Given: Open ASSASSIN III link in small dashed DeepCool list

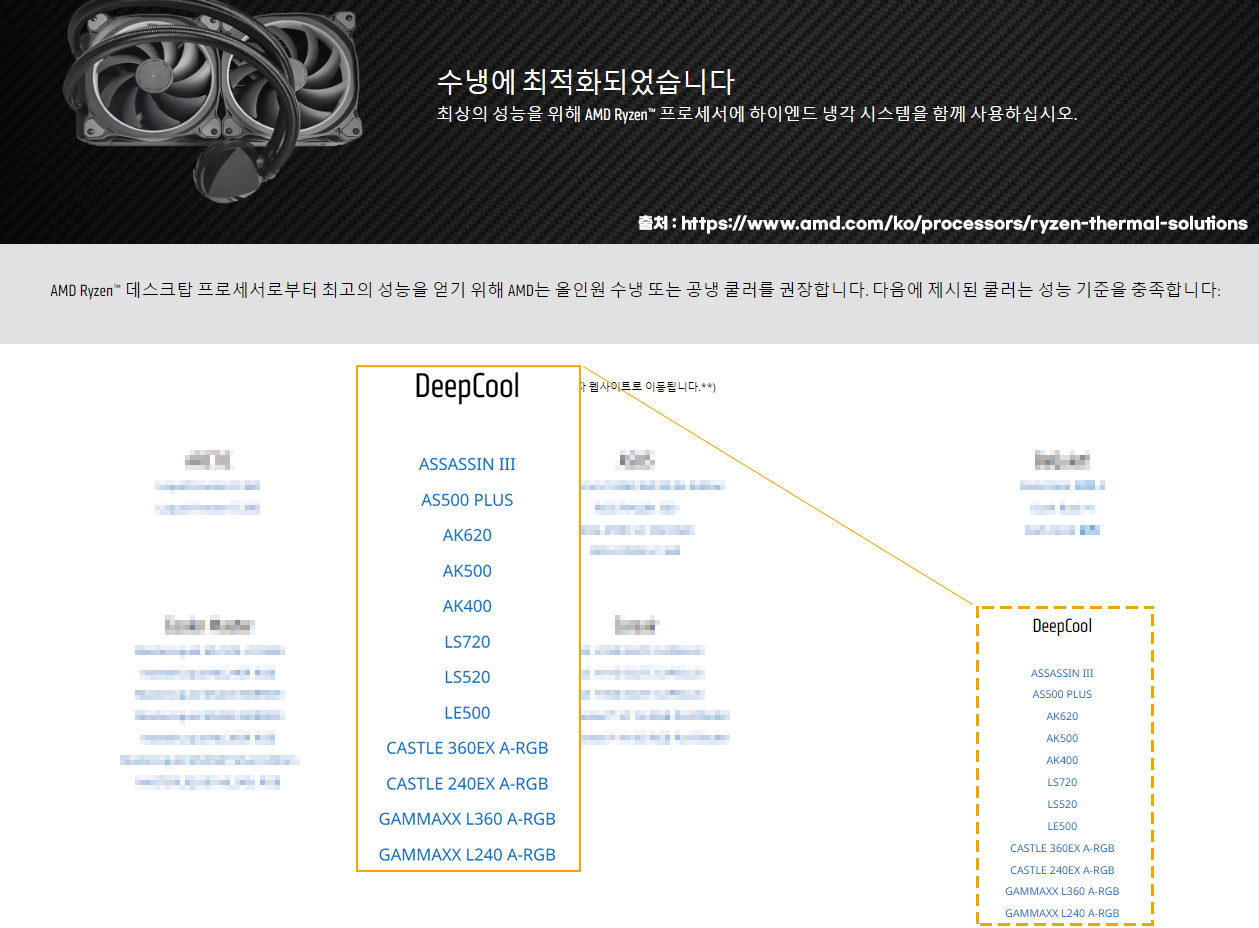Looking at the screenshot, I should 1062,673.
